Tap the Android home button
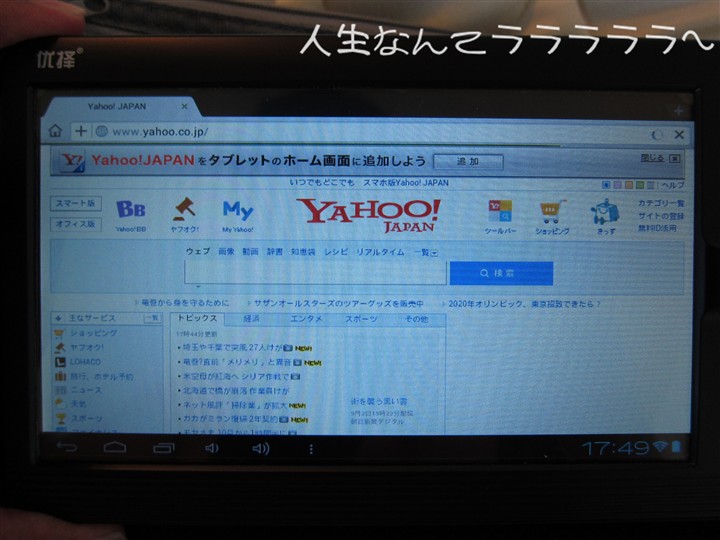Viewport: 720px width, 540px height. click(x=115, y=447)
